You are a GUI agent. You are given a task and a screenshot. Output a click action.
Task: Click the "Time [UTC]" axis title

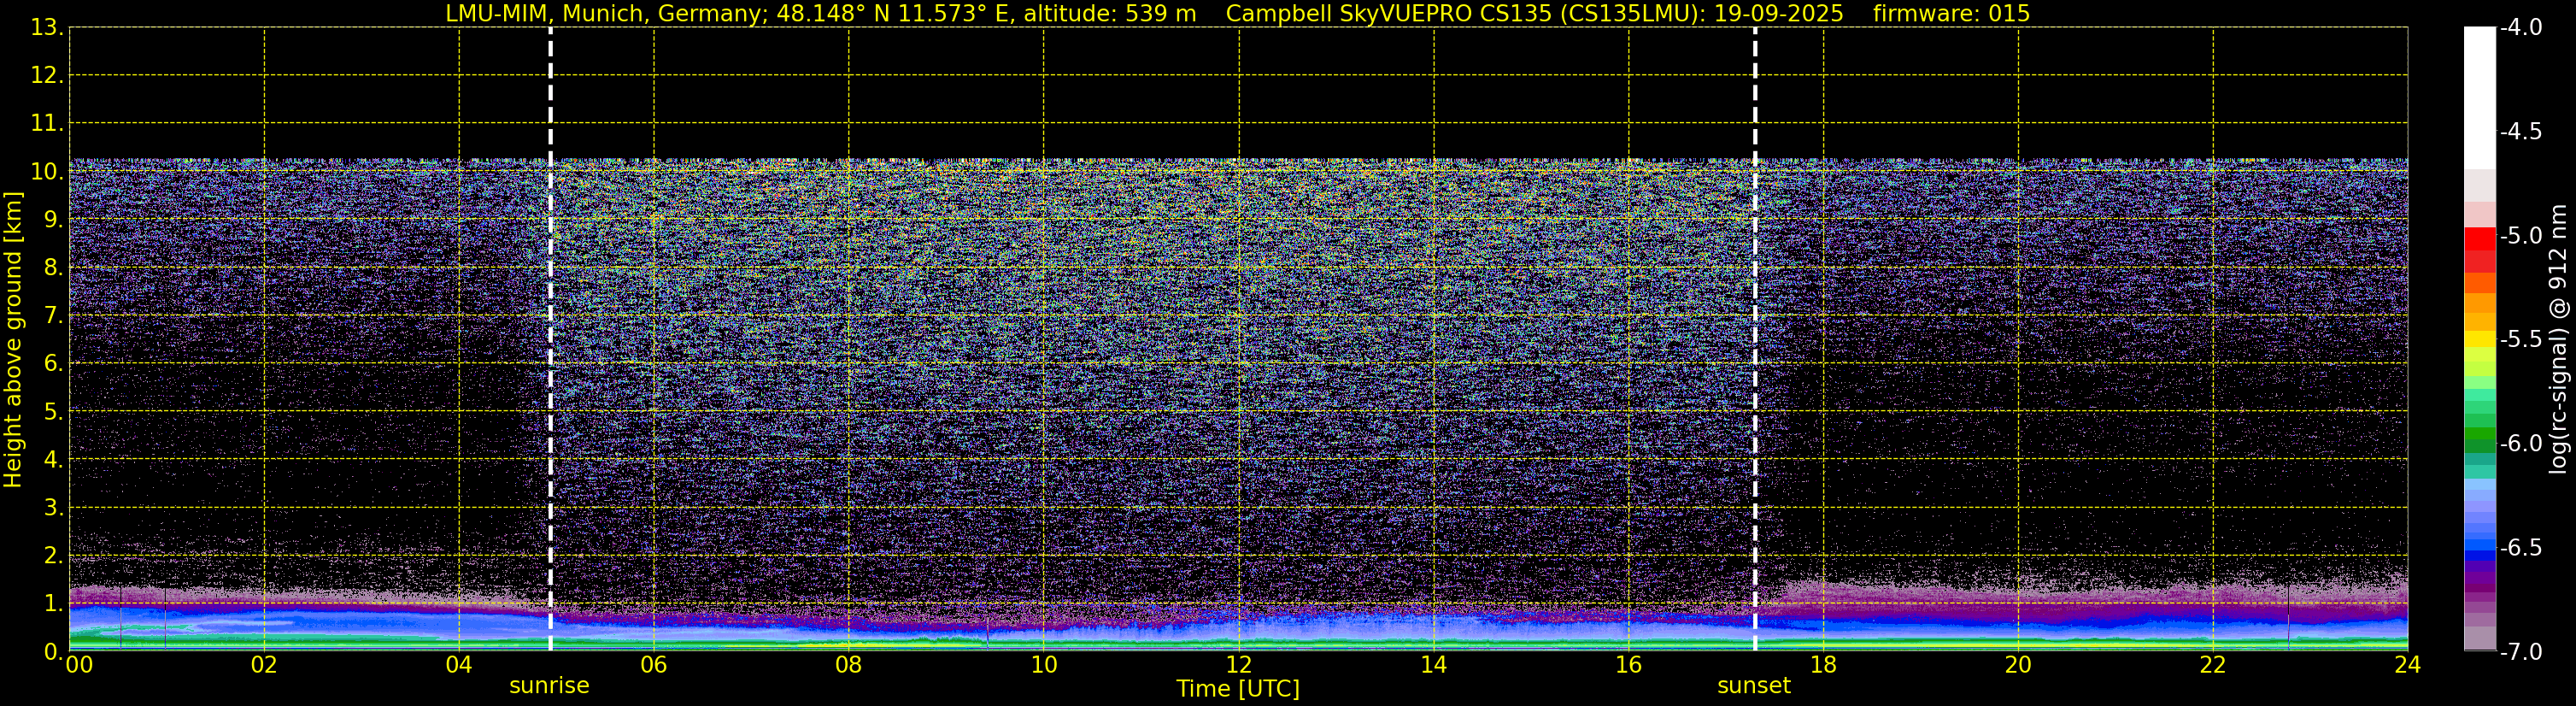tap(1238, 689)
